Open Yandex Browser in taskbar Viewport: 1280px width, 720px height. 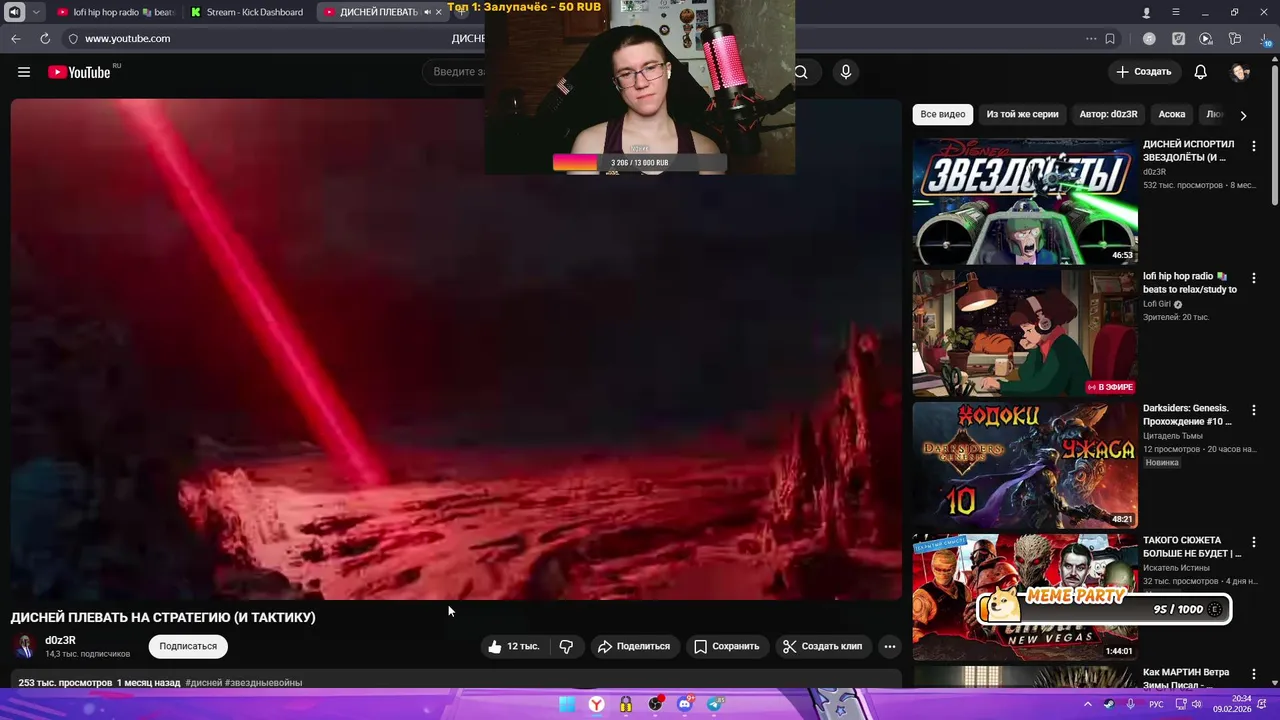click(x=596, y=704)
